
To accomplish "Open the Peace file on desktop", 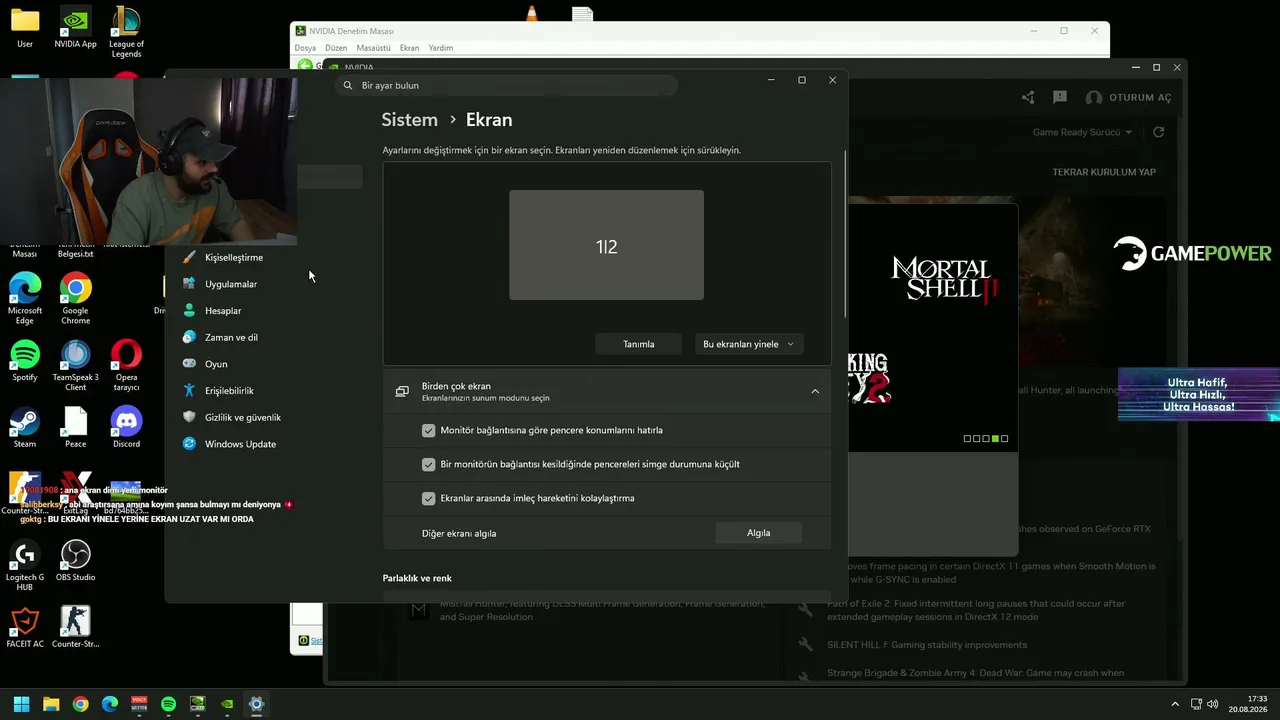I will coord(75,427).
